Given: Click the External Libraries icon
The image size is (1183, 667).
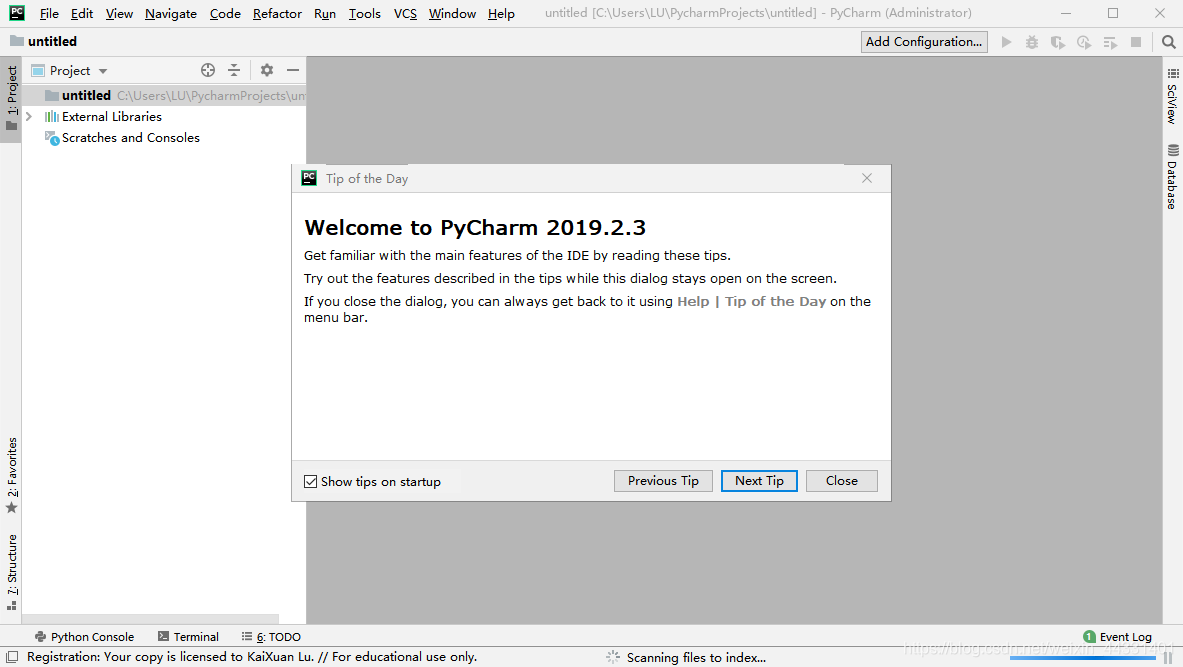Looking at the screenshot, I should tap(51, 116).
